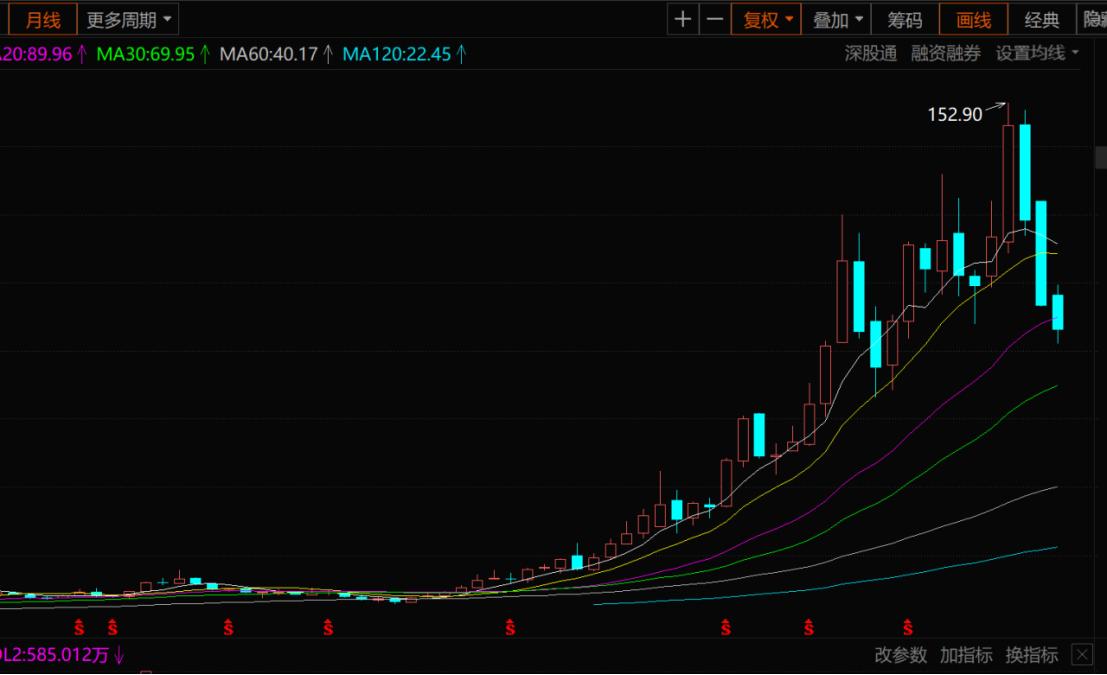The image size is (1107, 675).
Task: Switch to 经典 classic mode
Action: (1042, 19)
